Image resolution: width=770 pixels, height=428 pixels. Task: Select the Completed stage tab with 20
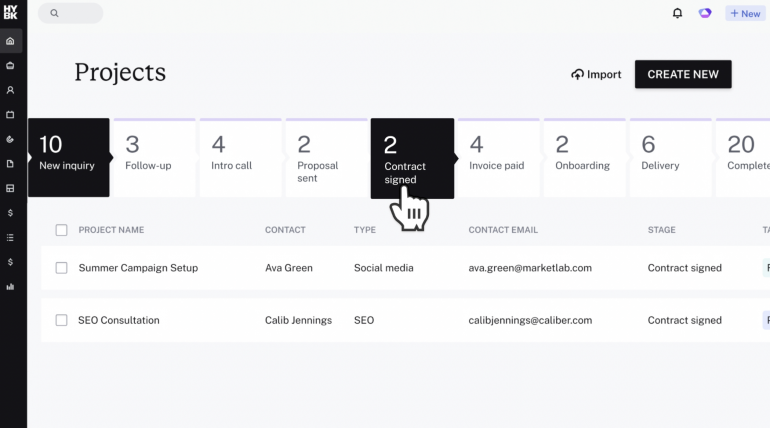[x=743, y=158]
